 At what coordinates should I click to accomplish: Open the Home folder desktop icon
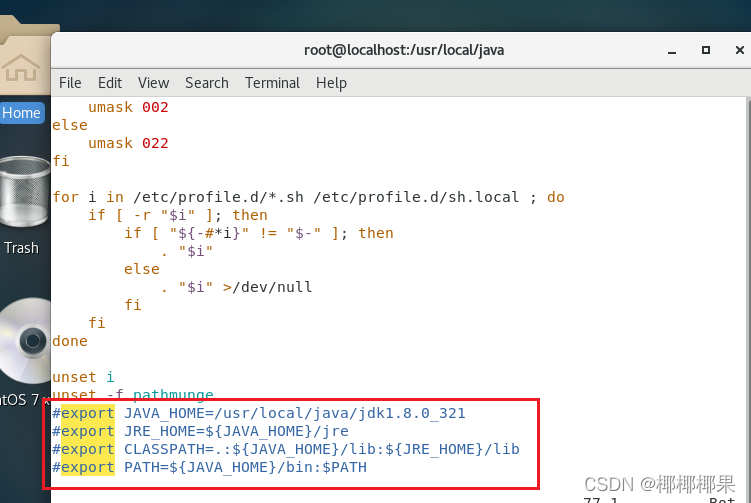point(25,55)
